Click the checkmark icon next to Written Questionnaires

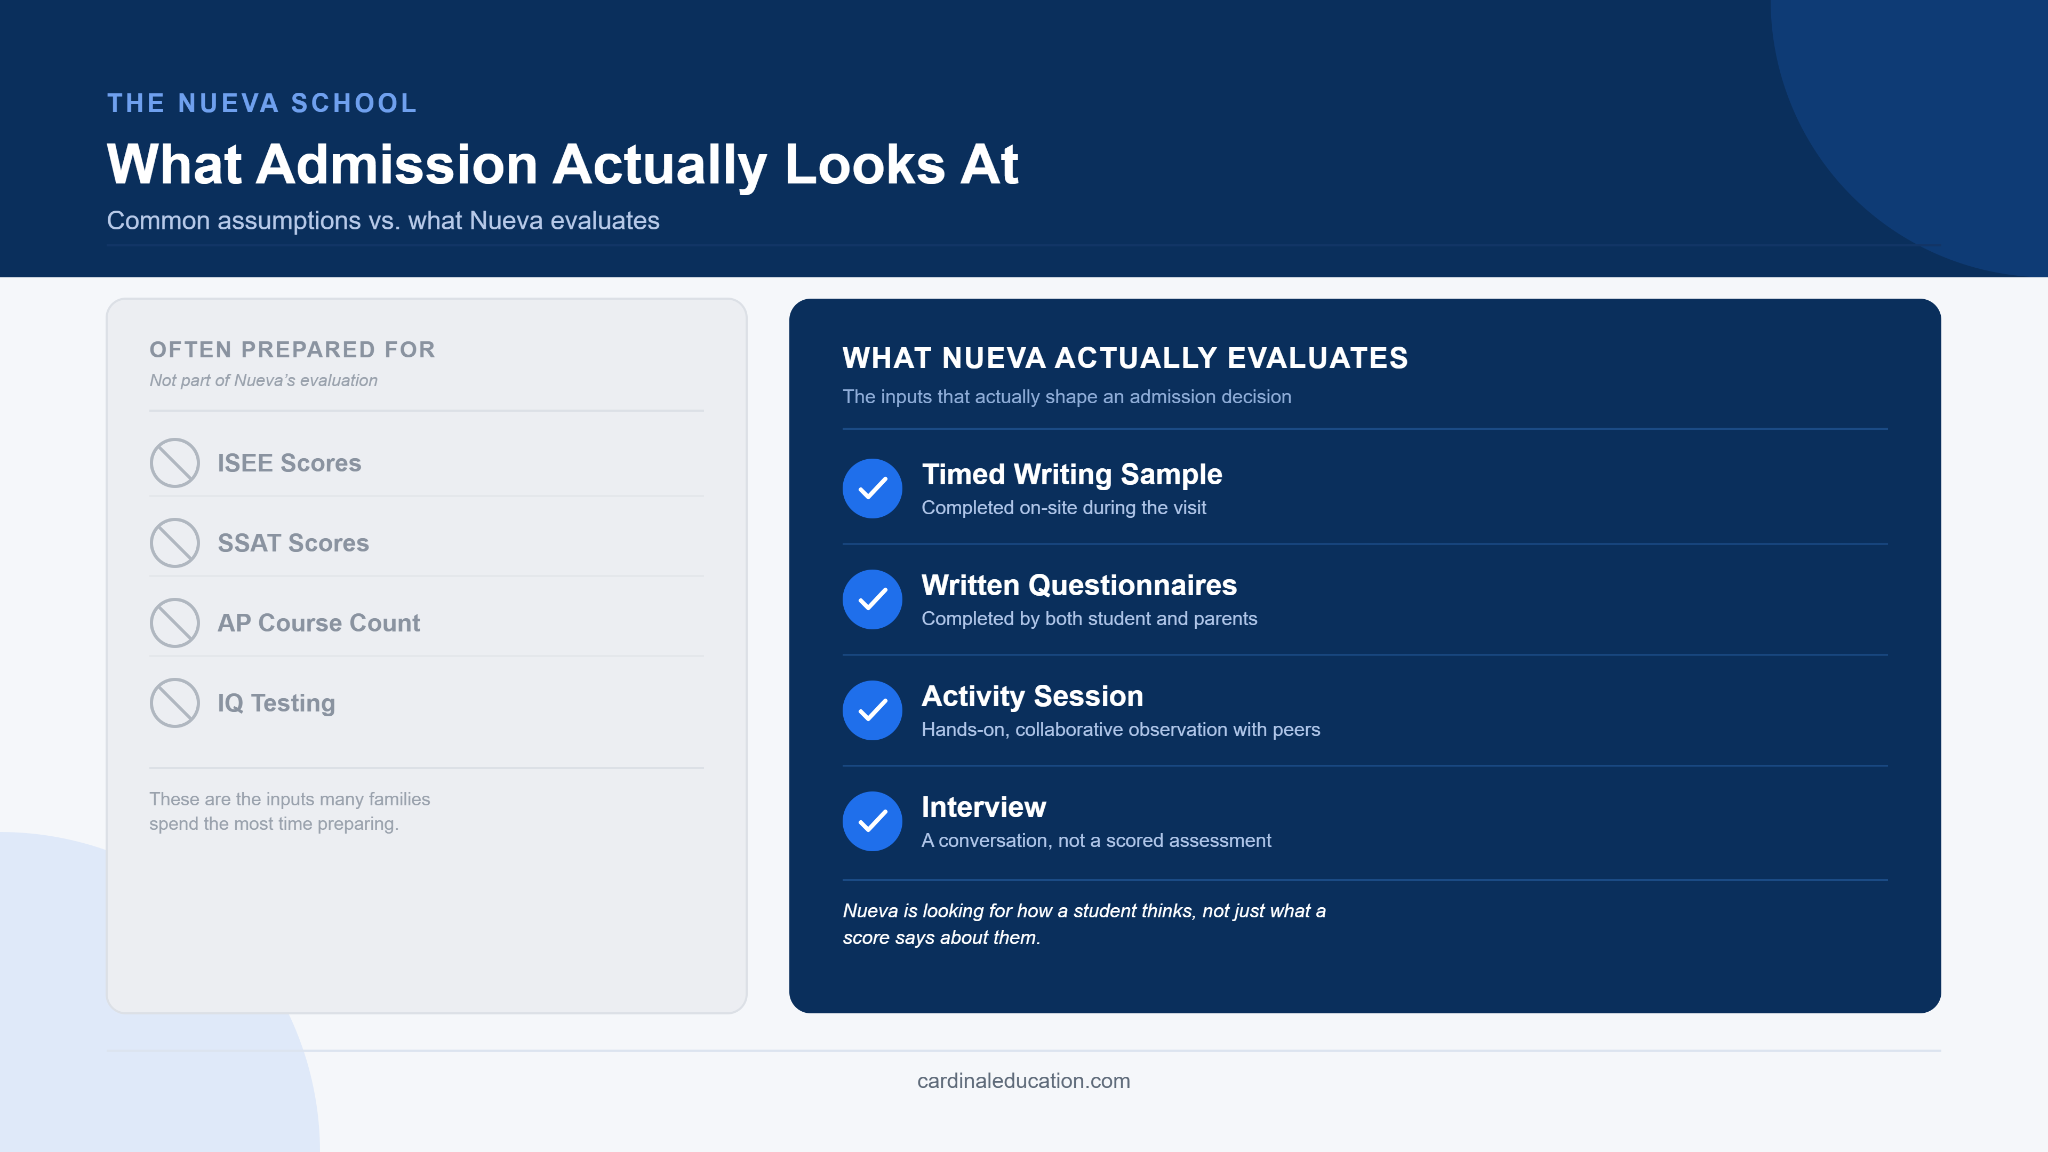coord(873,599)
